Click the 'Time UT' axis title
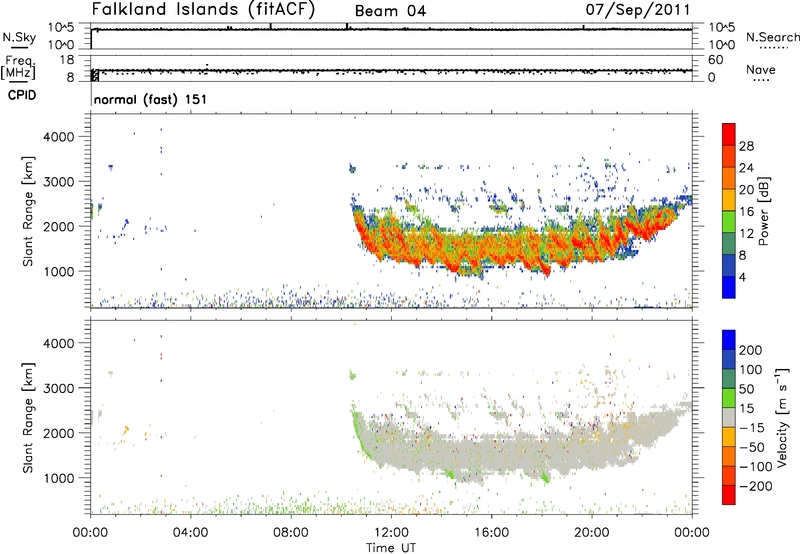800x554 pixels. [391, 548]
